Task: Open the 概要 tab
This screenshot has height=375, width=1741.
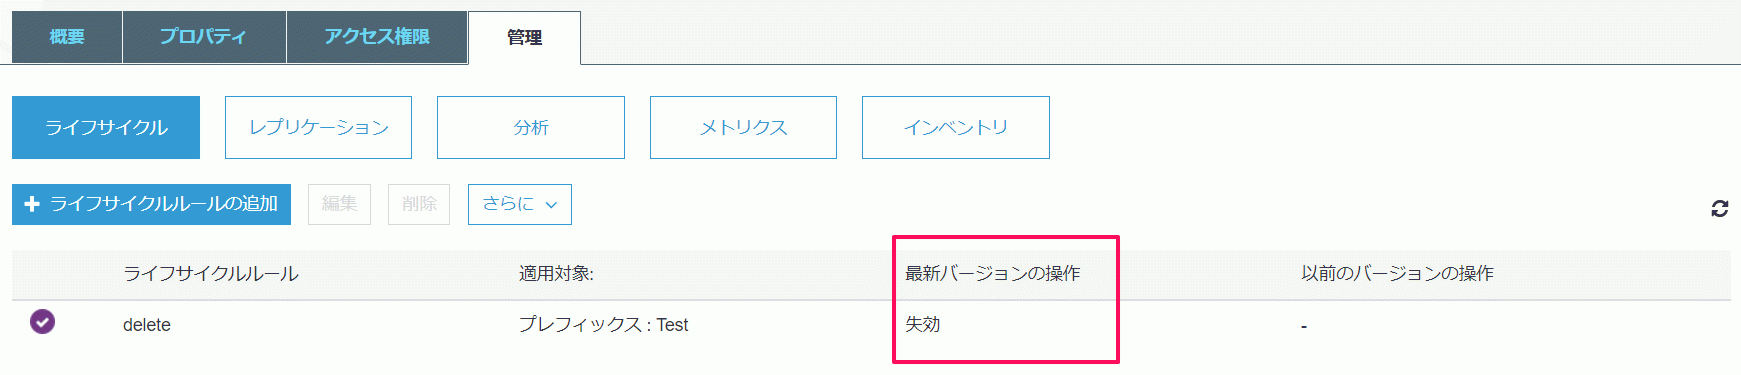Action: 67,37
